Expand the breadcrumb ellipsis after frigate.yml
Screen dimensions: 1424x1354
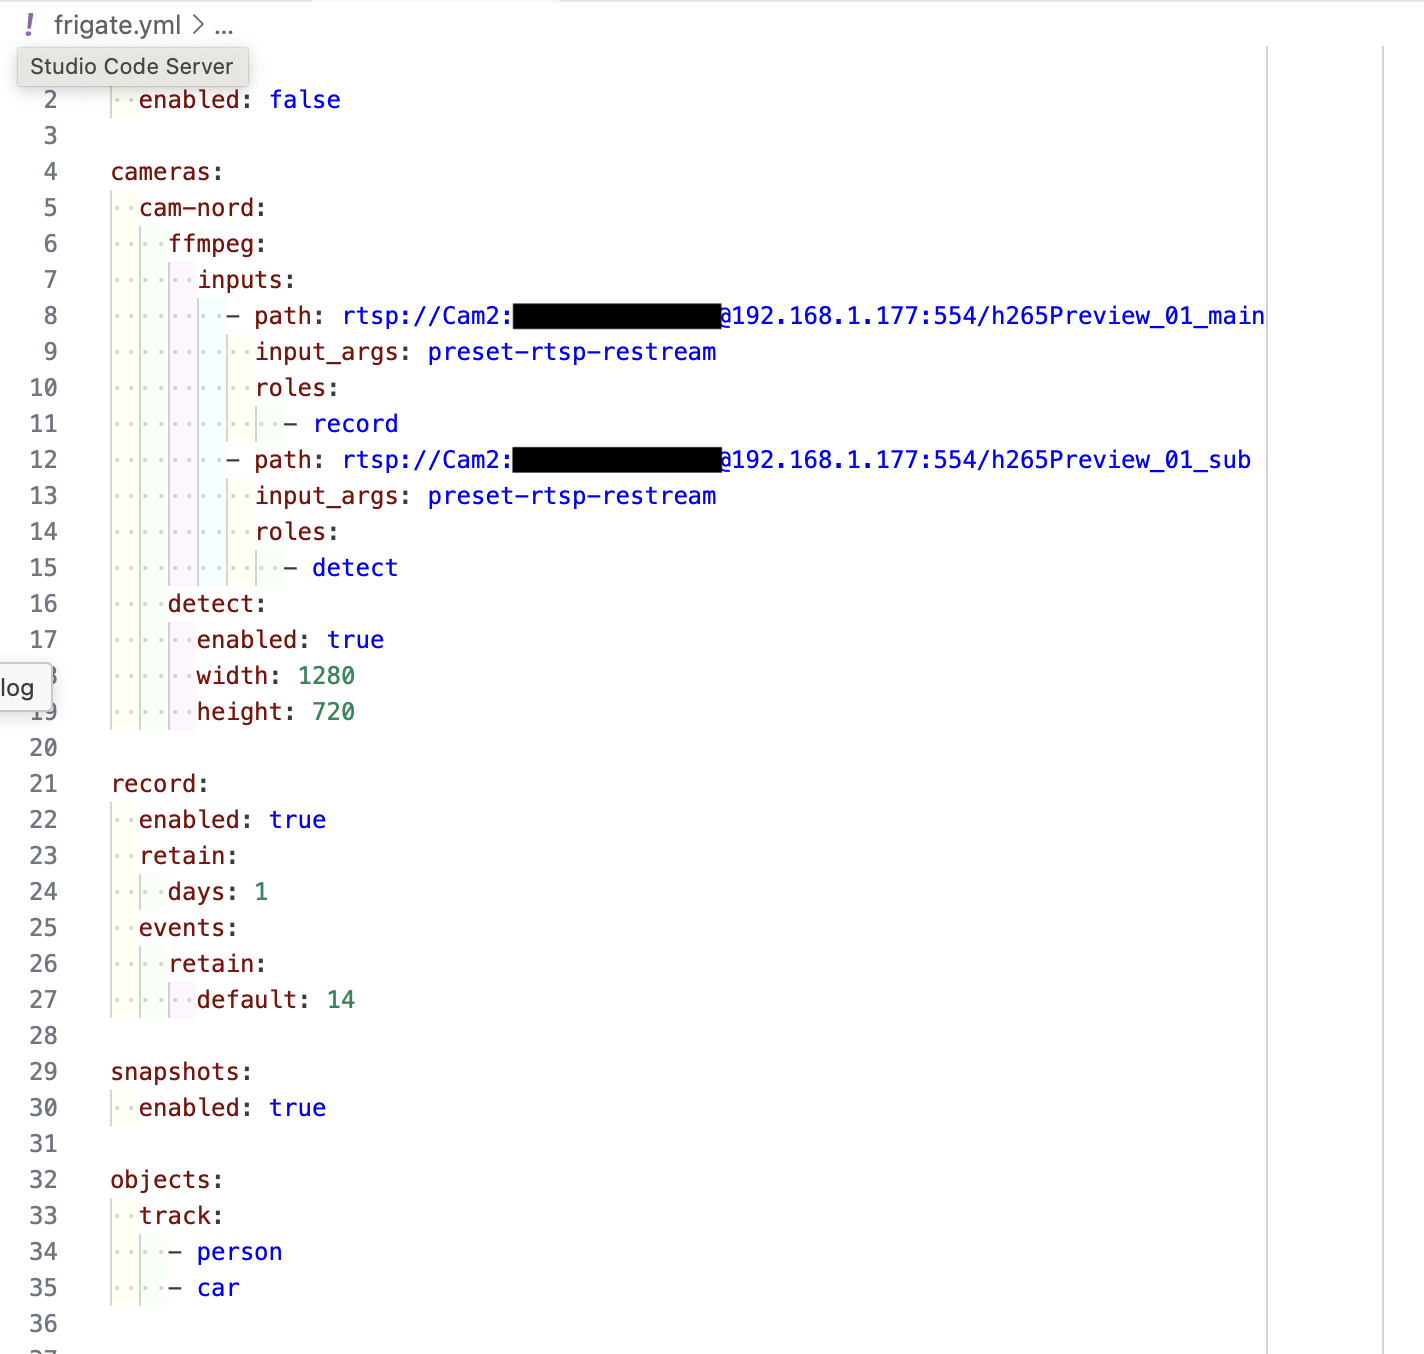[x=224, y=25]
